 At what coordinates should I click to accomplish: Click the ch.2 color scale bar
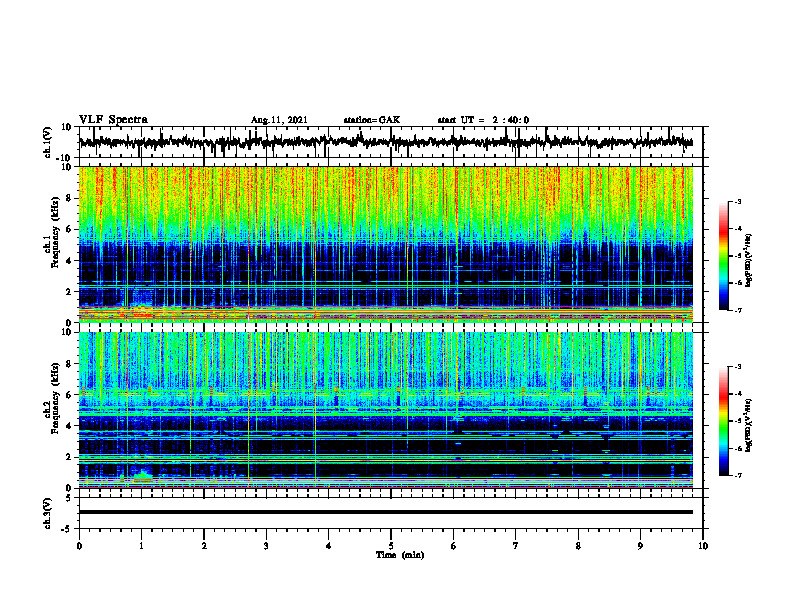[x=724, y=421]
